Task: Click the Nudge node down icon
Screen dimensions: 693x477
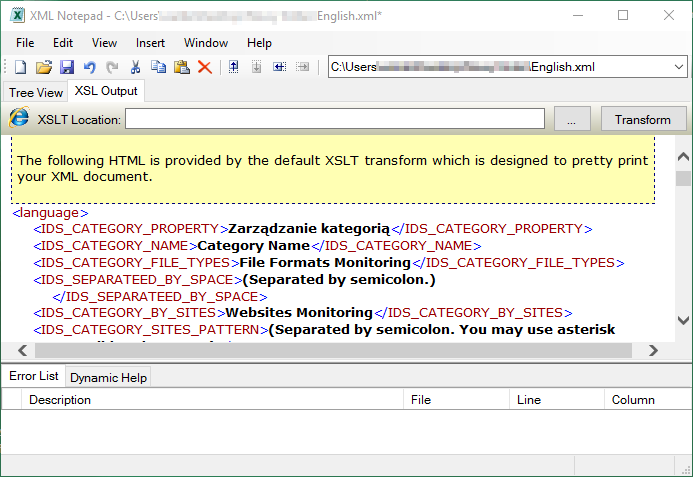Action: click(x=256, y=67)
